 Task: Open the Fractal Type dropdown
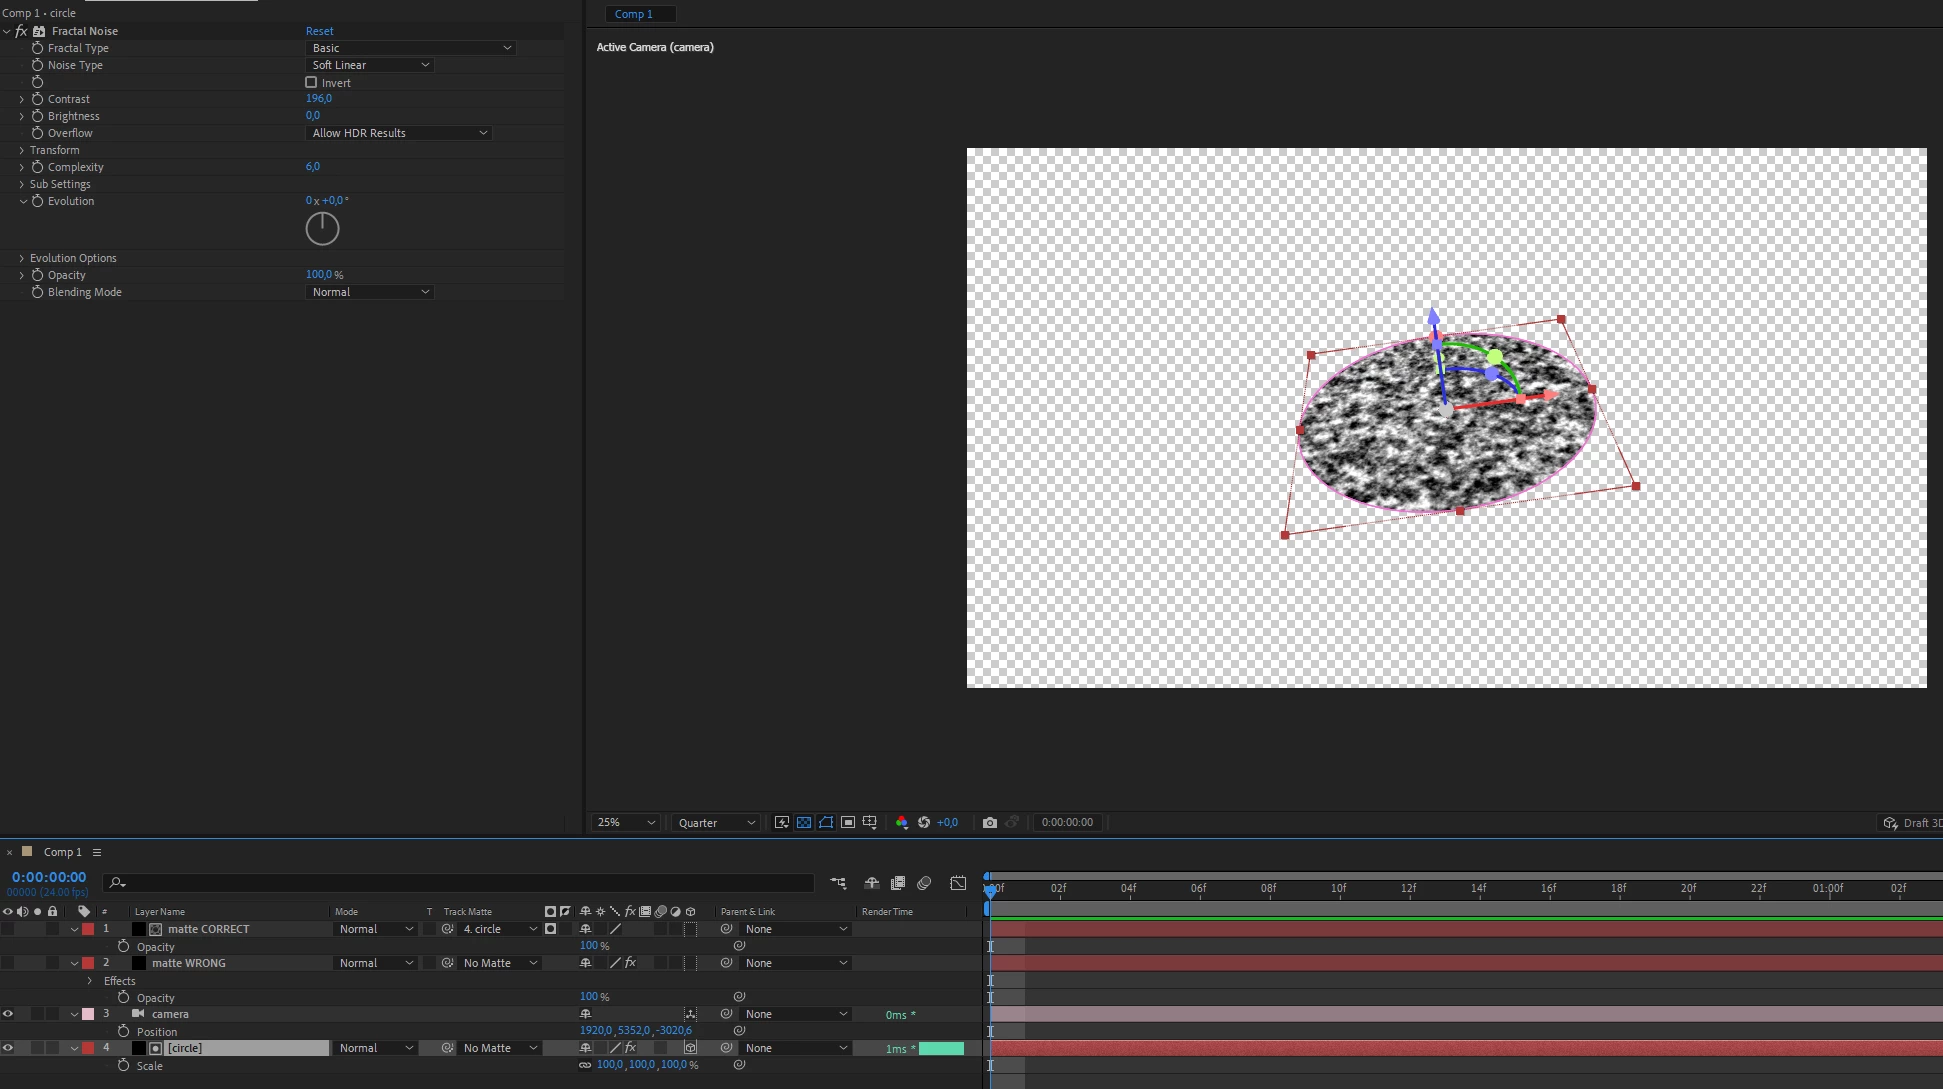point(410,48)
